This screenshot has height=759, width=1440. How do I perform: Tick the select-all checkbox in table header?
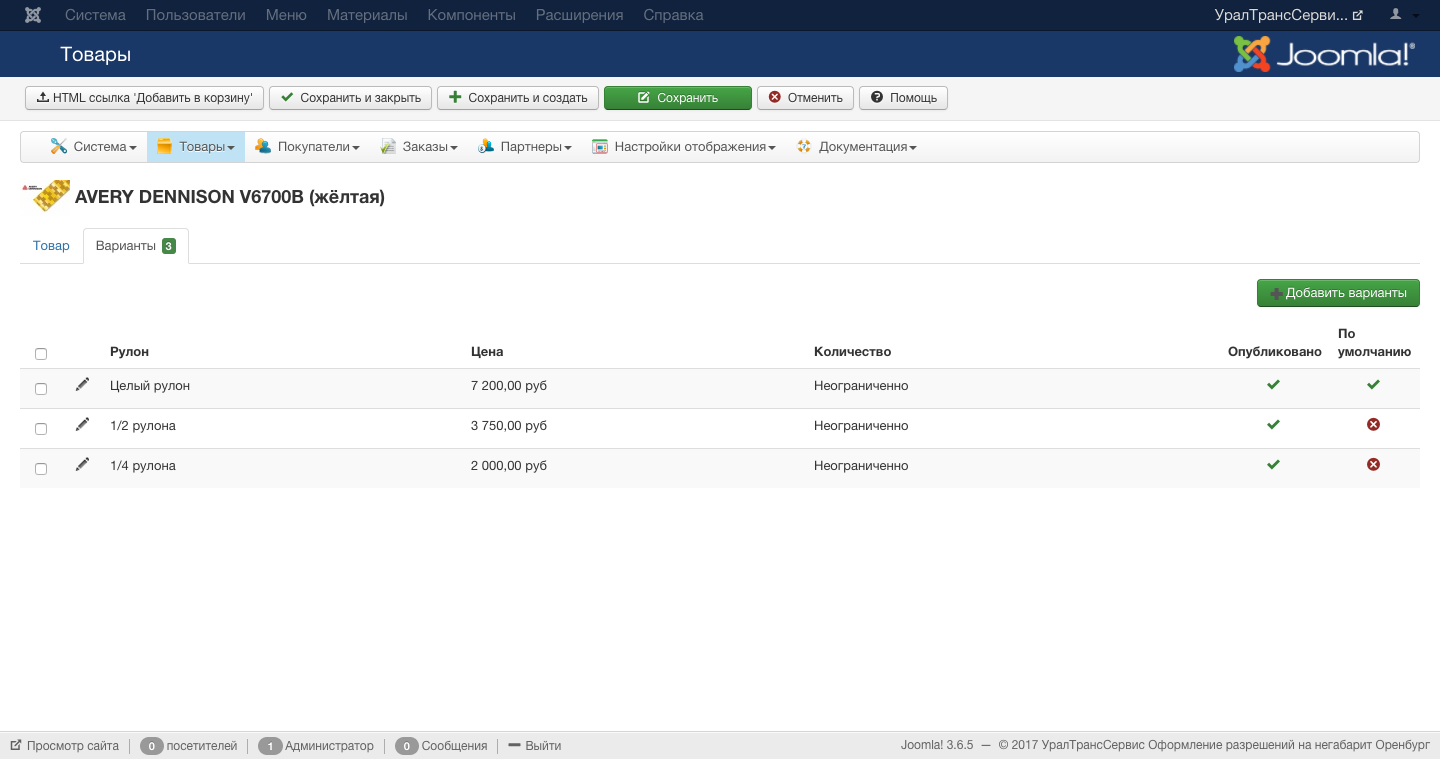[x=41, y=354]
